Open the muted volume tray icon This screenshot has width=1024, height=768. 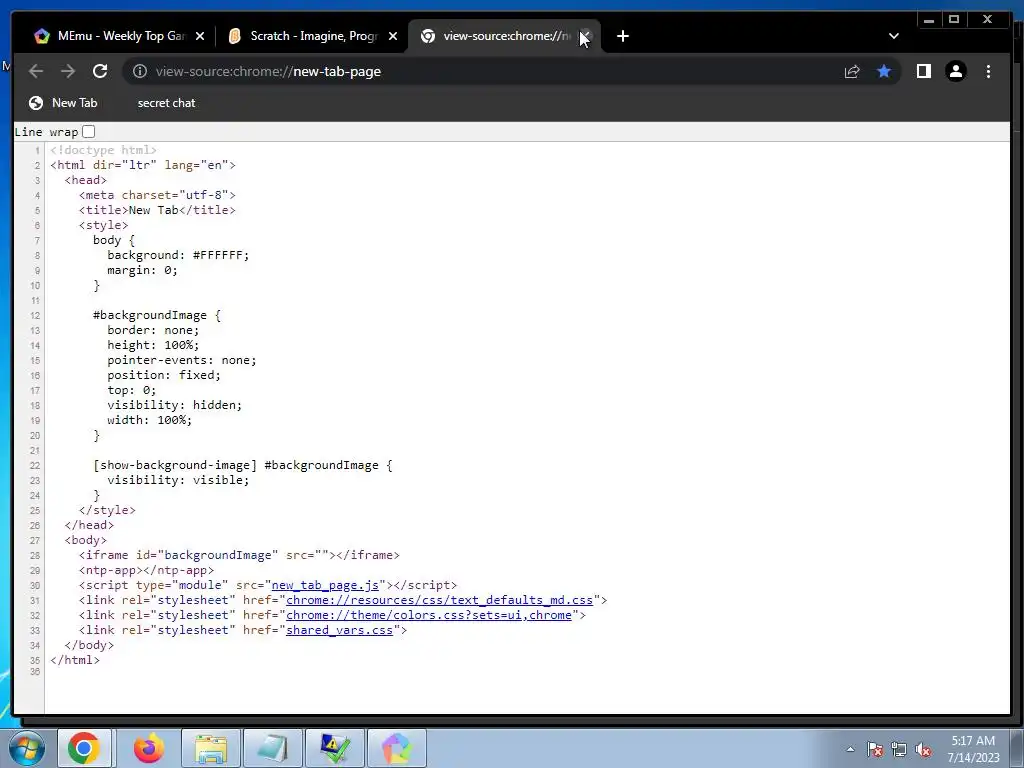(x=923, y=749)
